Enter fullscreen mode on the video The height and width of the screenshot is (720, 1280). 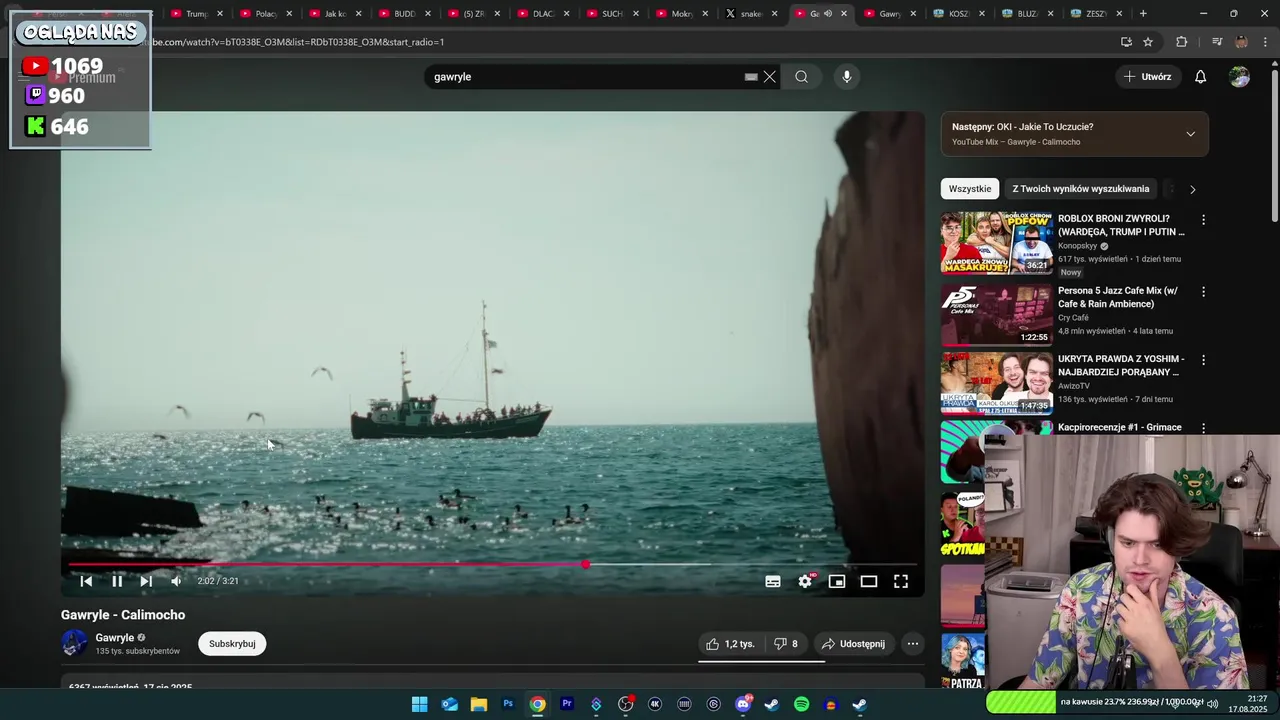point(901,581)
